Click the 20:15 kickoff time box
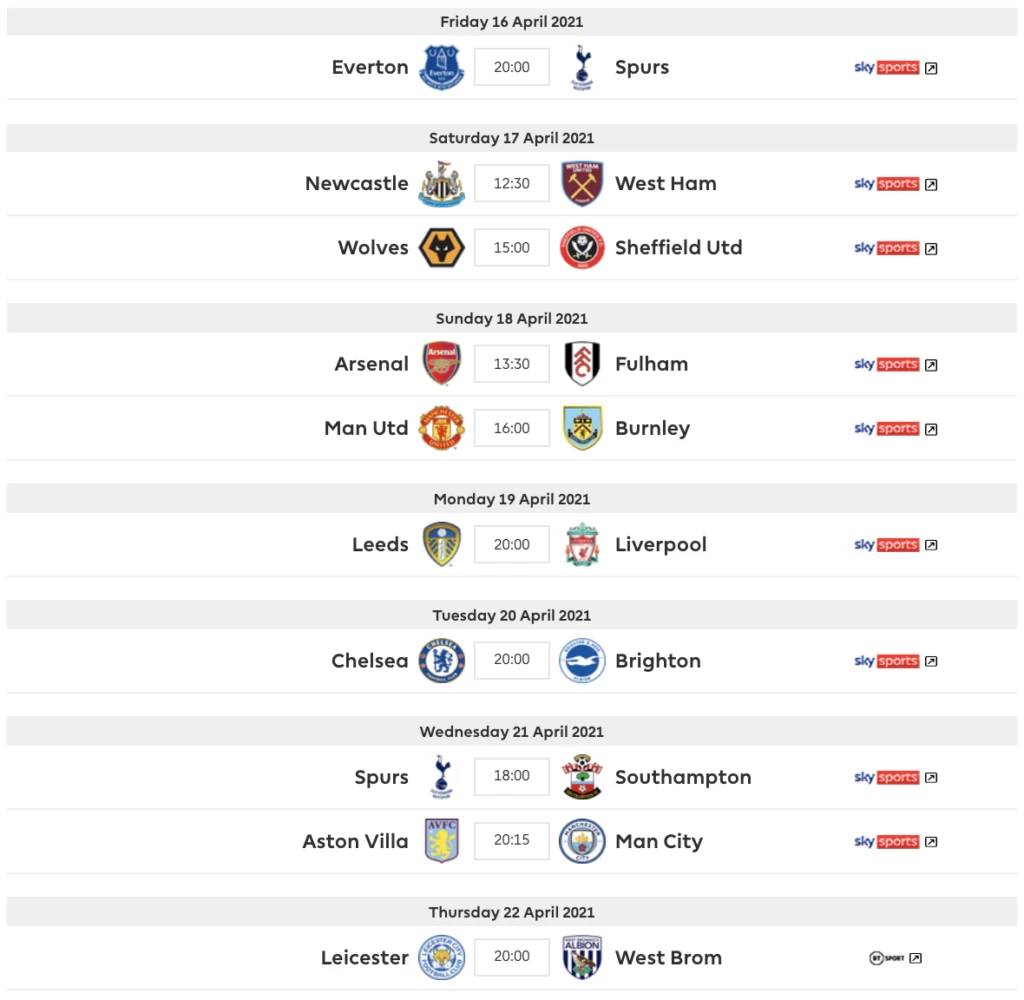This screenshot has height=1000, width=1024. tap(512, 840)
